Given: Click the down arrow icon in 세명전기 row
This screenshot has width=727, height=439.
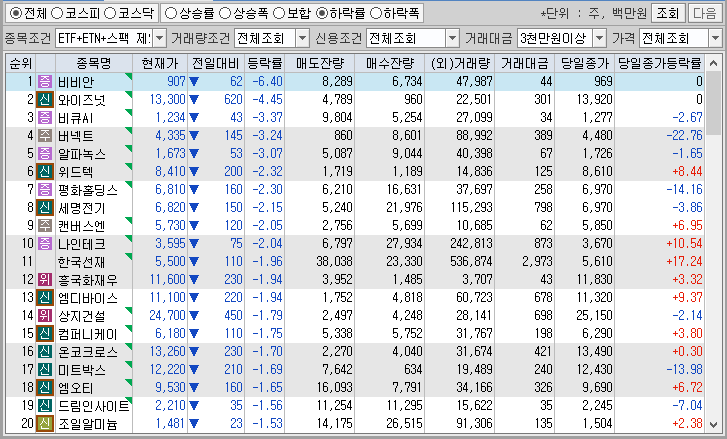Looking at the screenshot, I should coord(194,208).
